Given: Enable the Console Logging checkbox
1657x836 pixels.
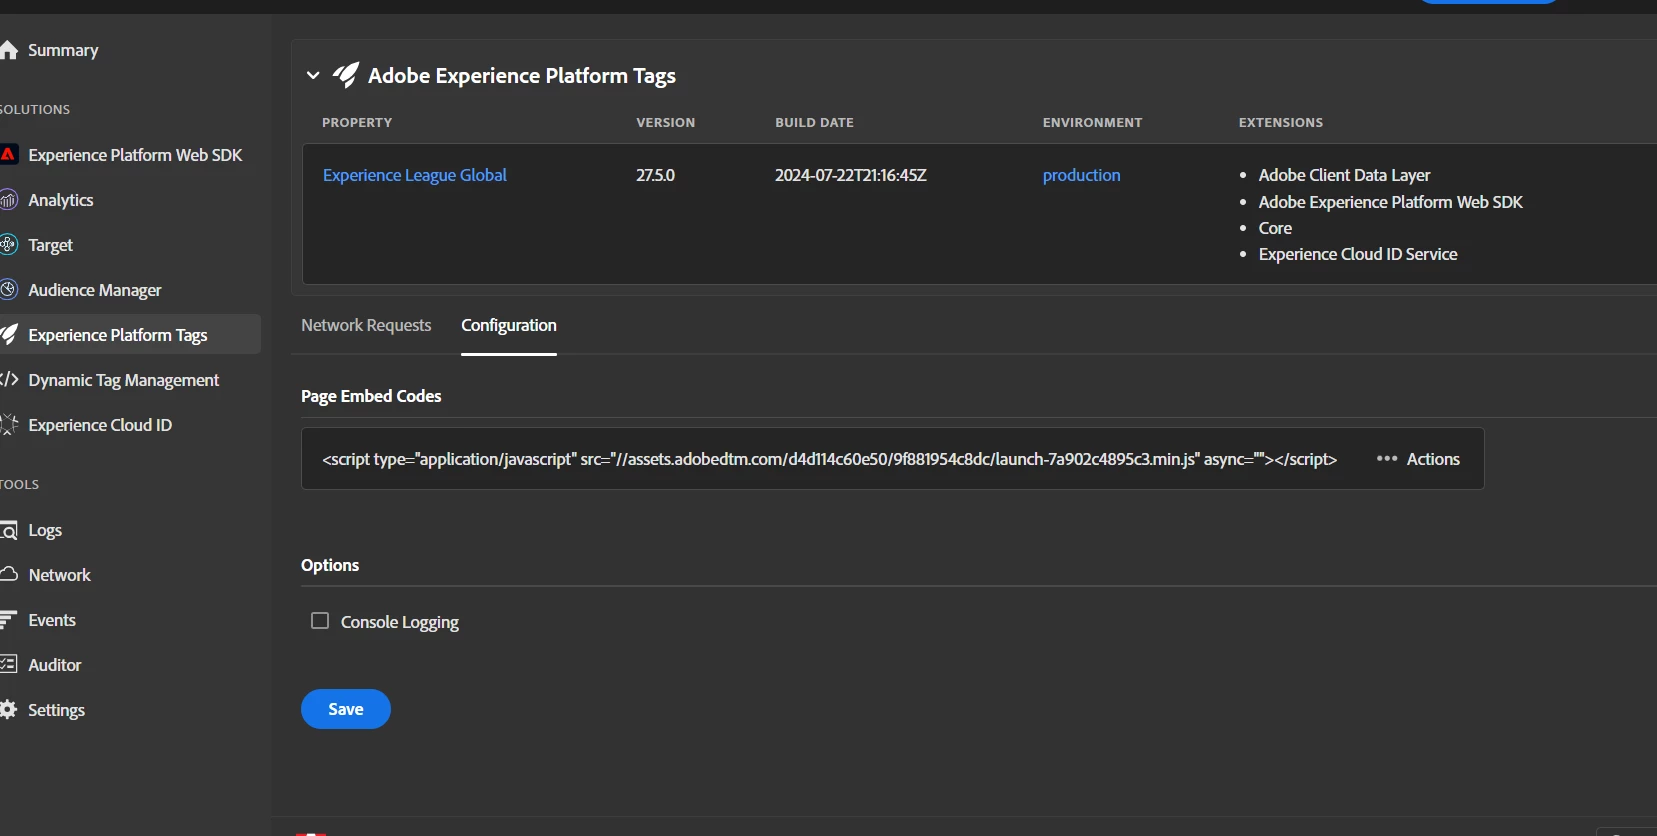Looking at the screenshot, I should (x=320, y=621).
